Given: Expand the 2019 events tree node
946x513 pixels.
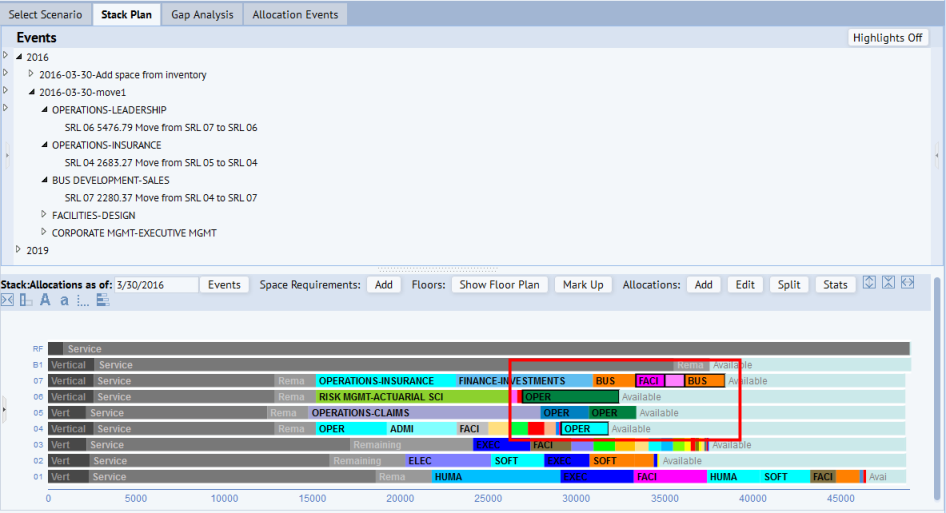Looking at the screenshot, I should point(19,249).
